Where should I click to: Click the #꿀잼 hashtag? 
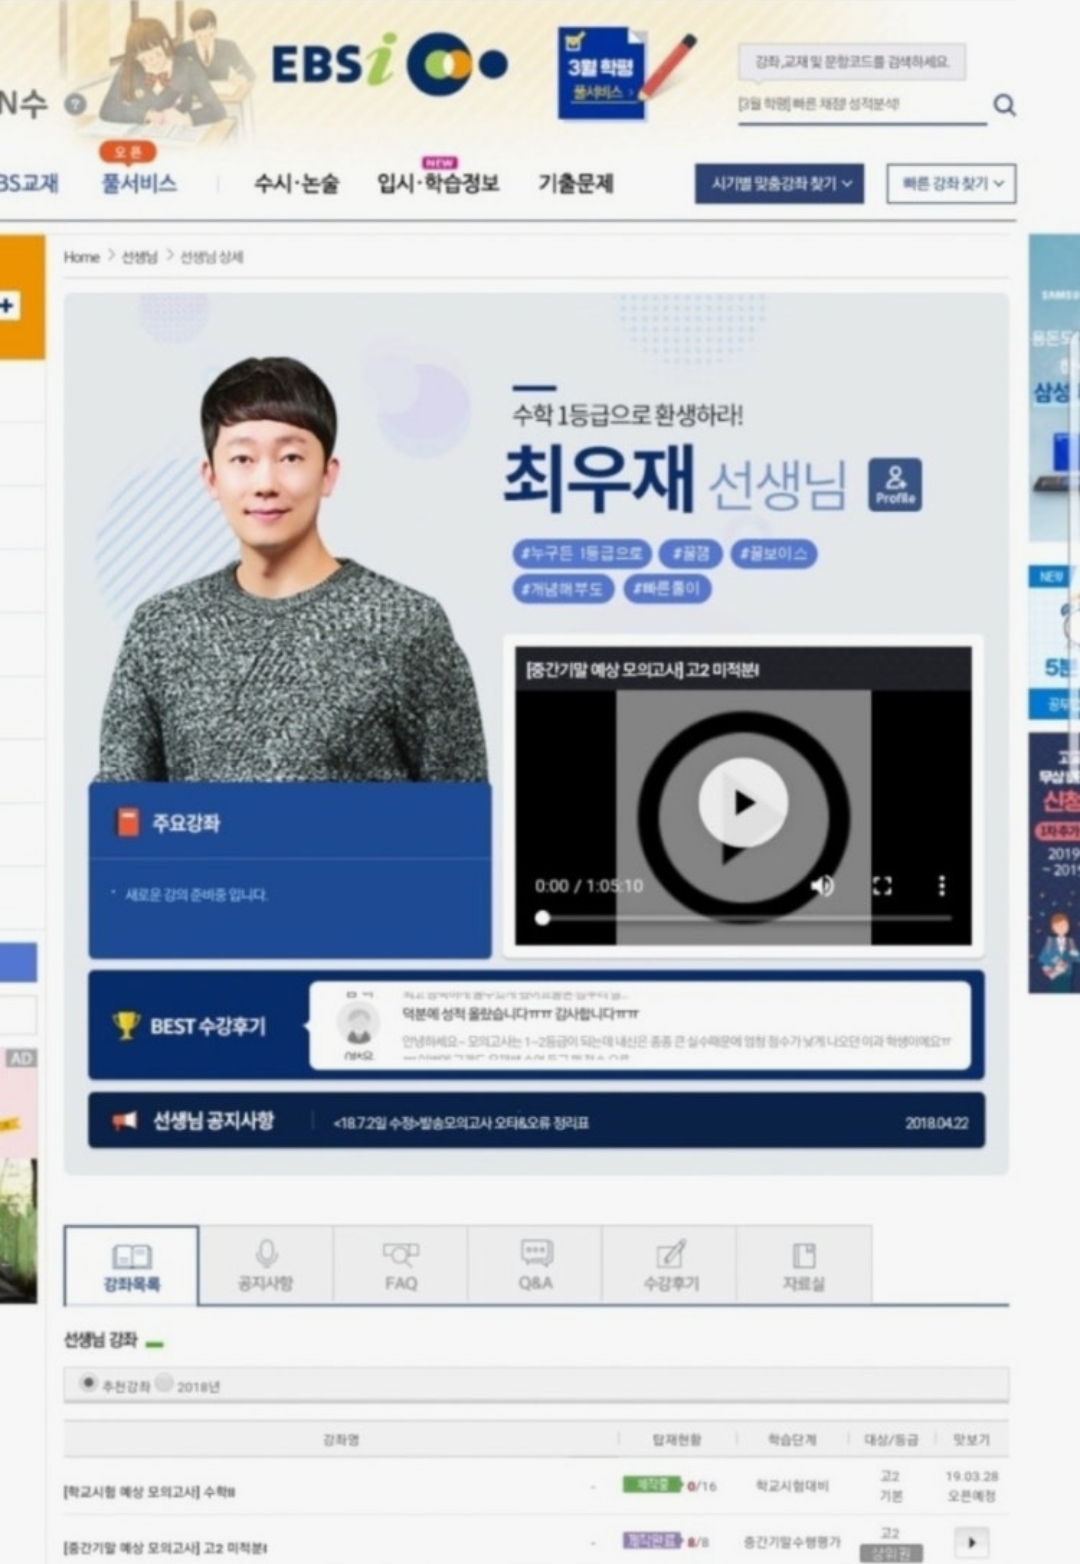[690, 553]
